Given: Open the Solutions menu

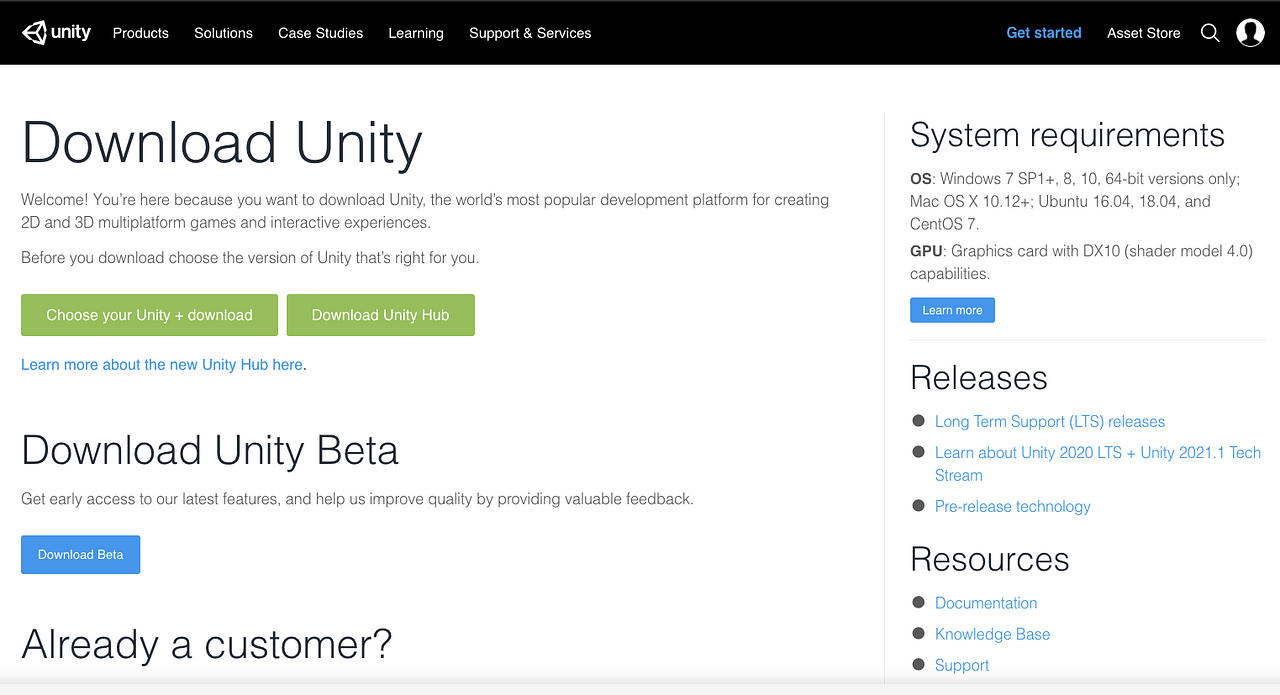Looking at the screenshot, I should pos(223,33).
